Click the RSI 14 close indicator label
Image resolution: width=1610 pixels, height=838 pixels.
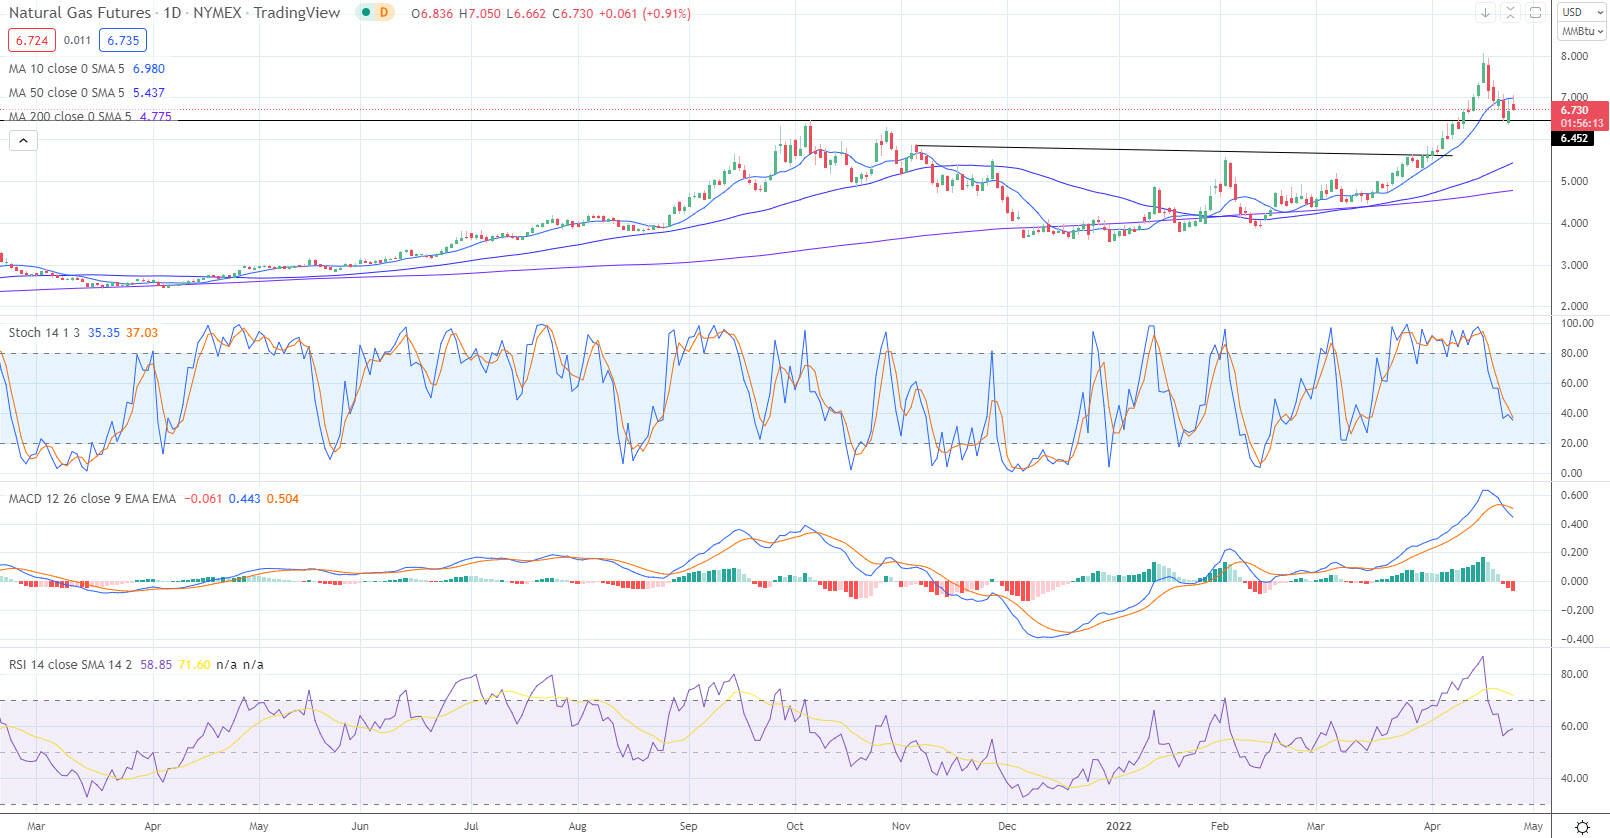pyautogui.click(x=70, y=665)
